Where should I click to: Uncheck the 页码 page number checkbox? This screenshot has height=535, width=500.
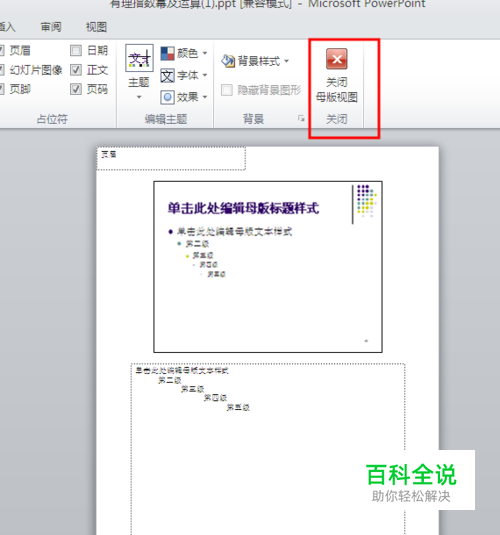(76, 89)
